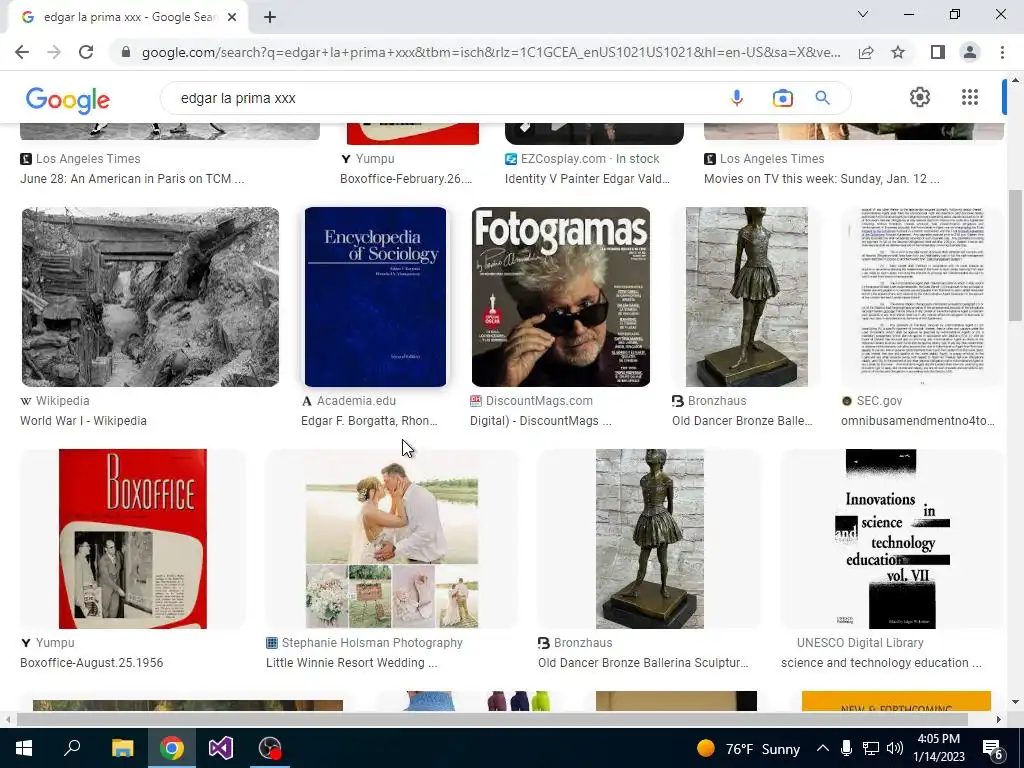Click the 'Stephanie Holsman Photography' source label

(x=372, y=643)
